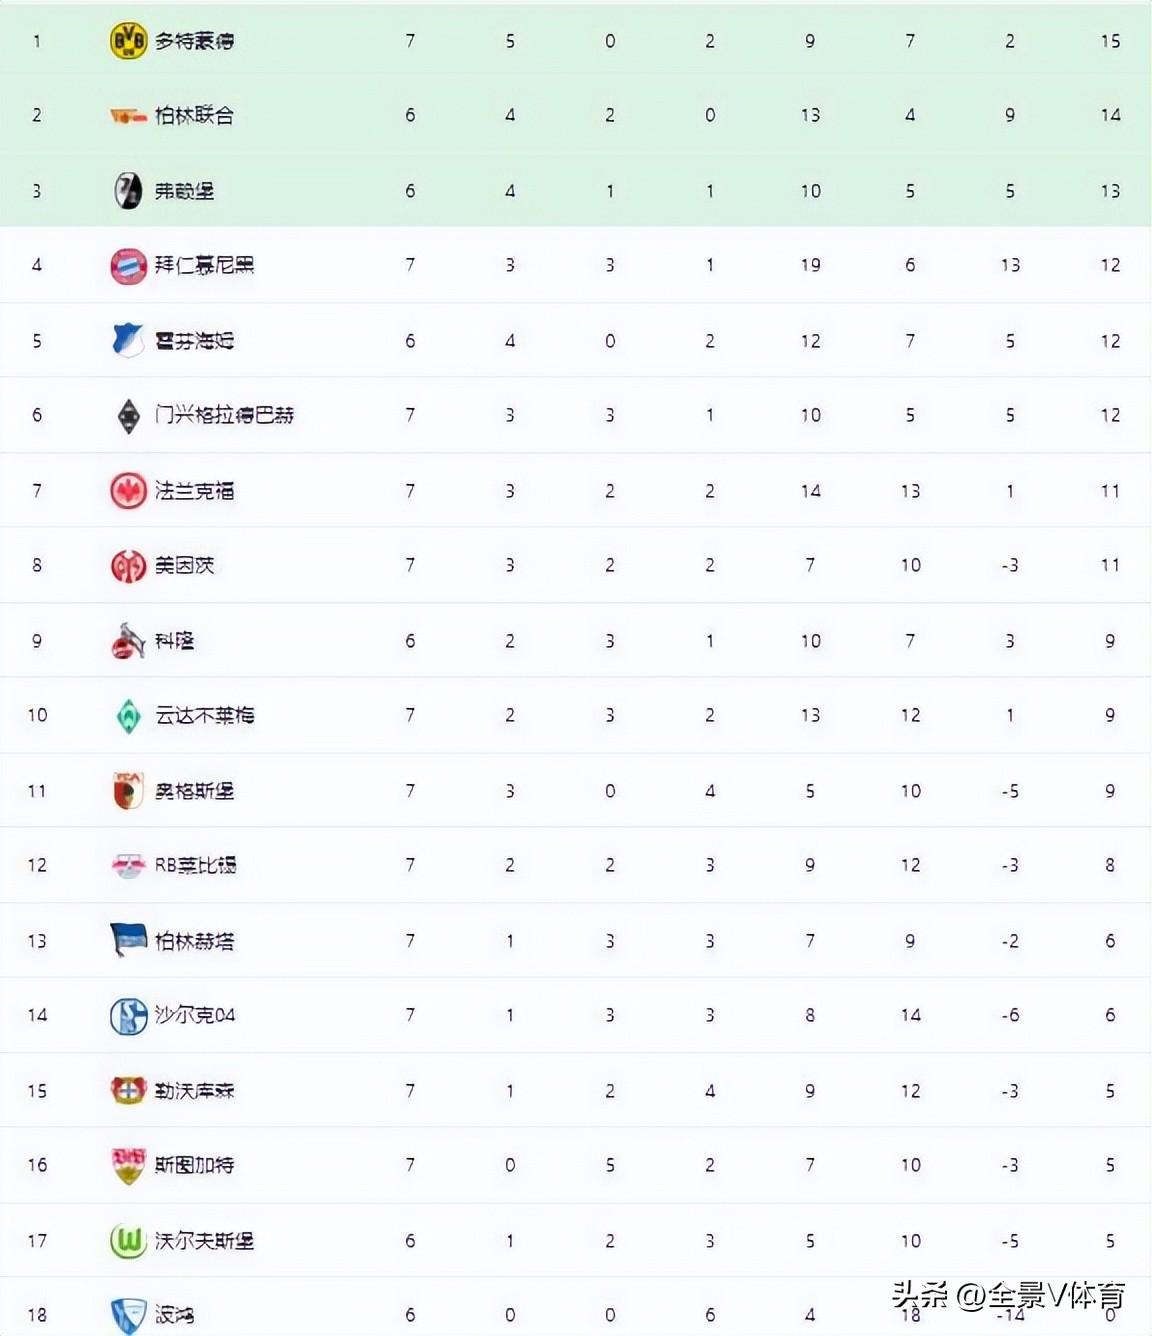Click the Union Berlin team logo
Screen dimensions: 1152x1336
tap(128, 116)
